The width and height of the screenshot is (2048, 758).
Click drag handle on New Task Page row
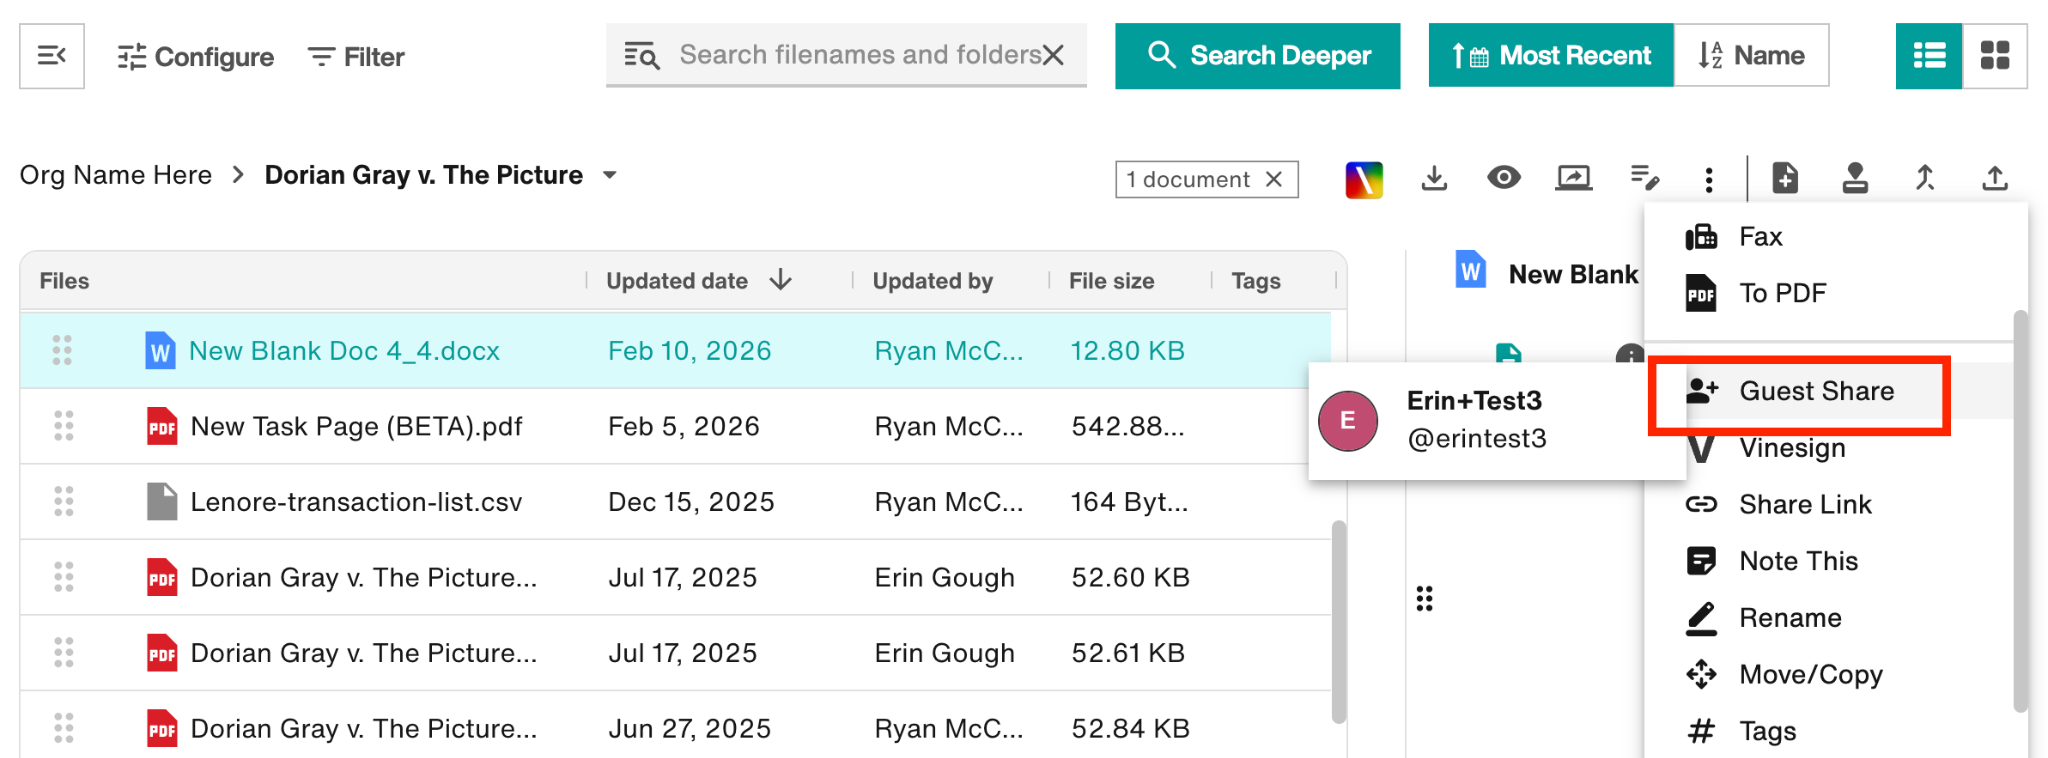point(63,426)
